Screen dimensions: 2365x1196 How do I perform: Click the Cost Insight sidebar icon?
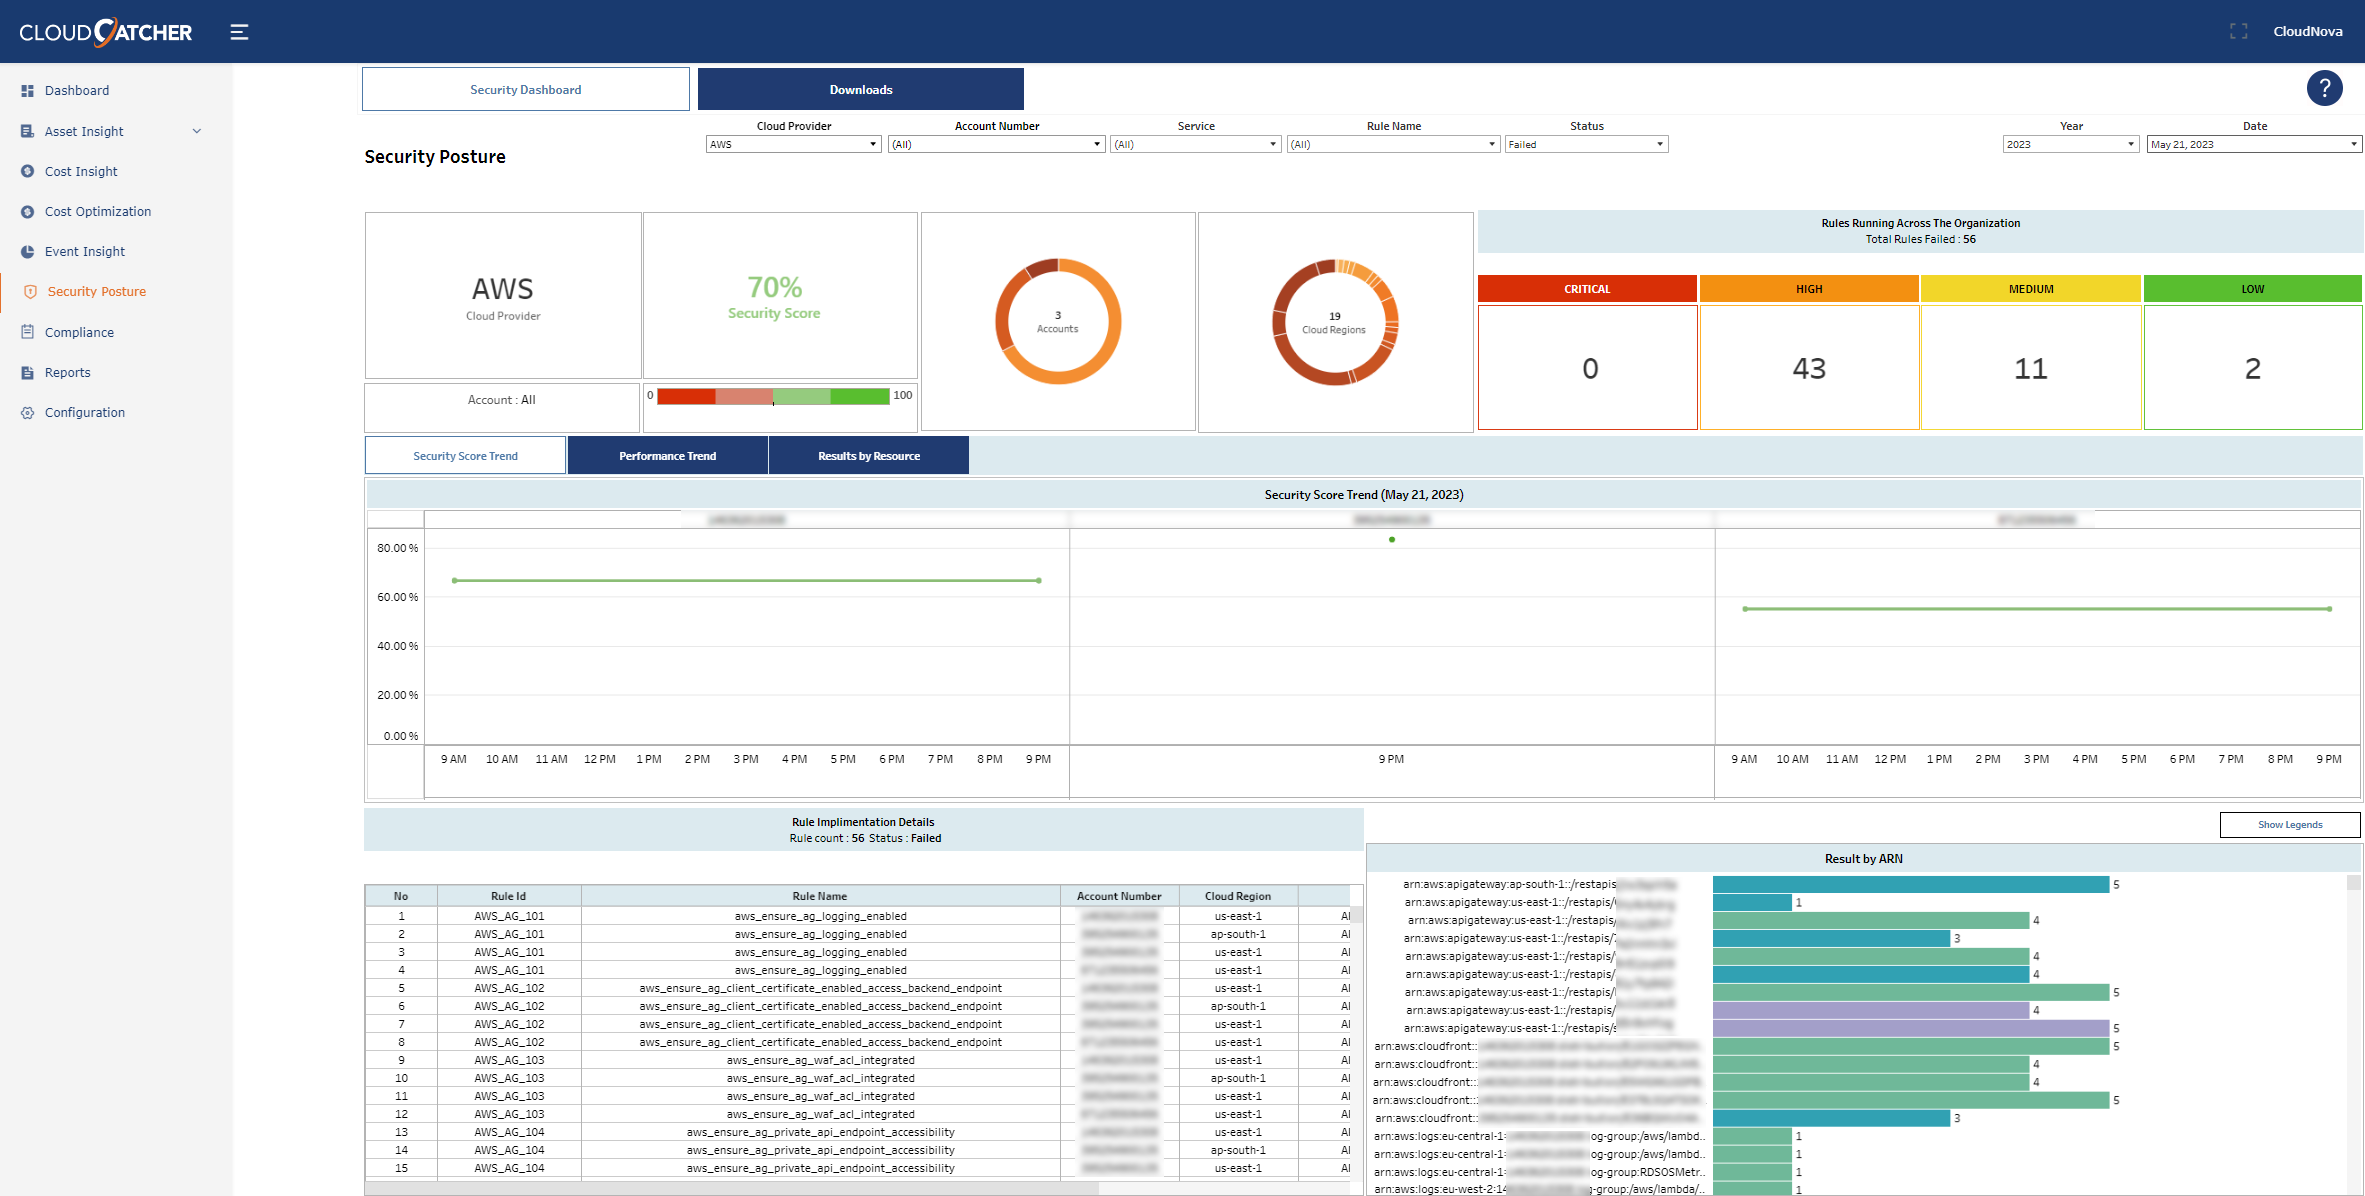tap(27, 171)
